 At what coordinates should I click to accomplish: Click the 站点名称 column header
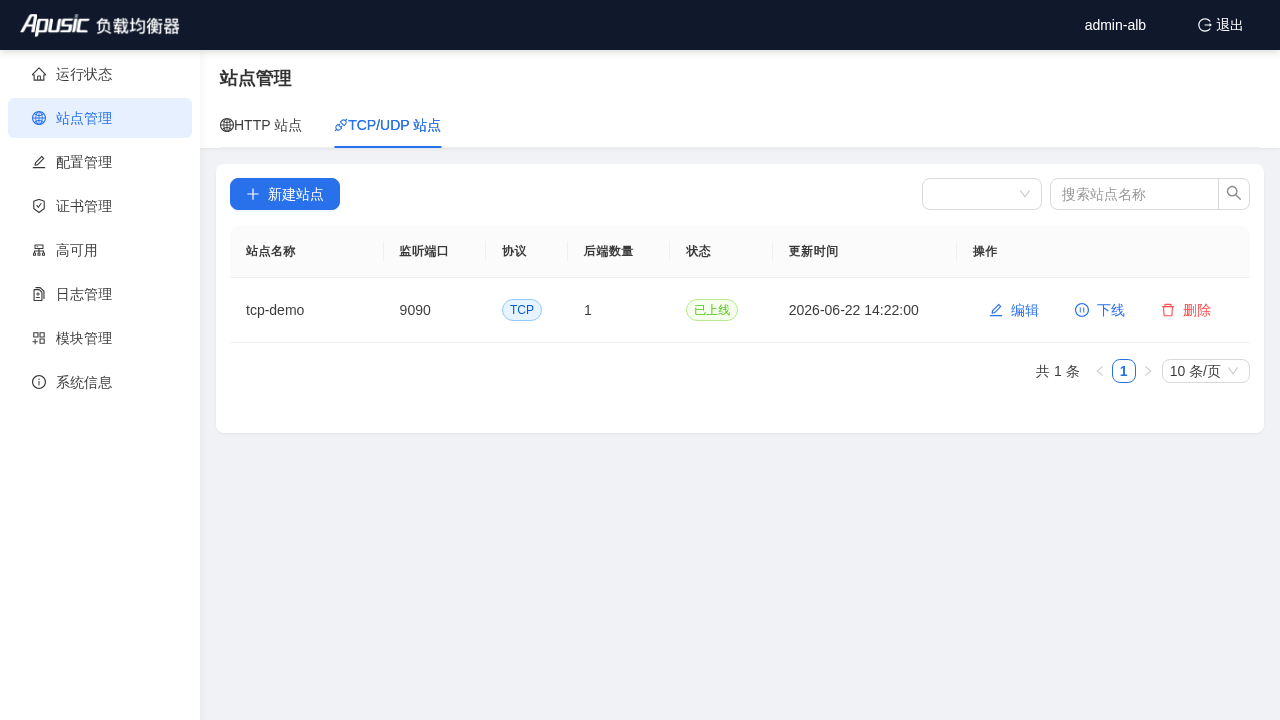[x=271, y=251]
